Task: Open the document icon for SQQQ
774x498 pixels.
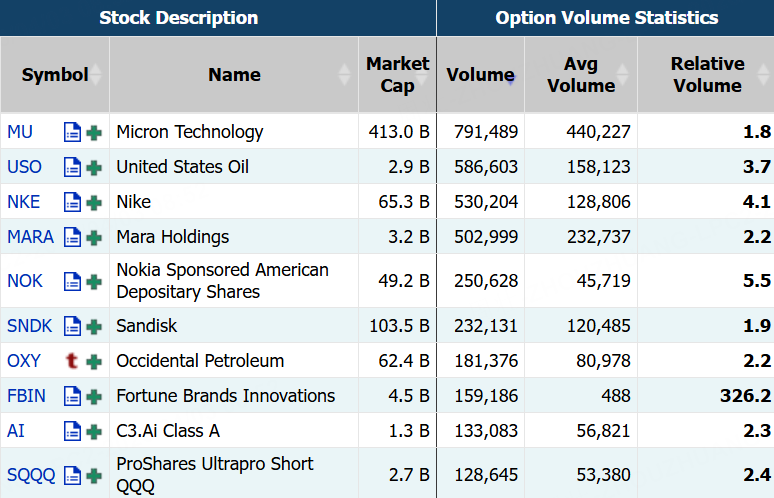Action: pos(72,475)
